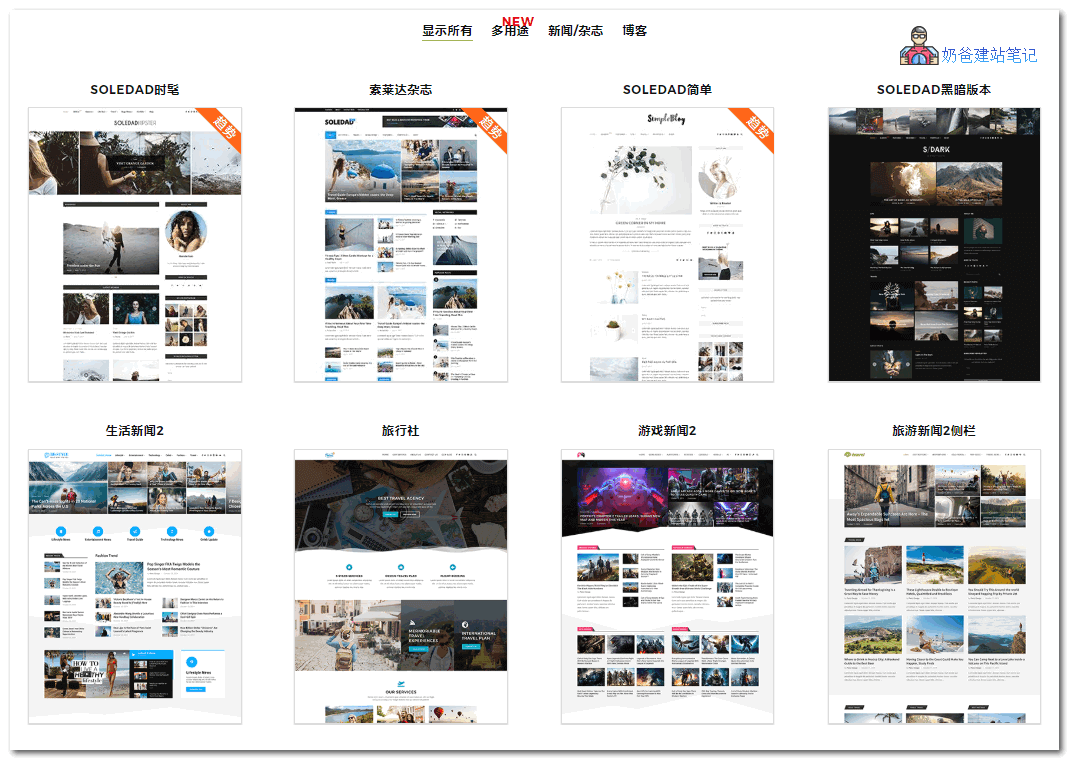
Task: Switch to the 多用途 tab
Action: click(x=509, y=32)
